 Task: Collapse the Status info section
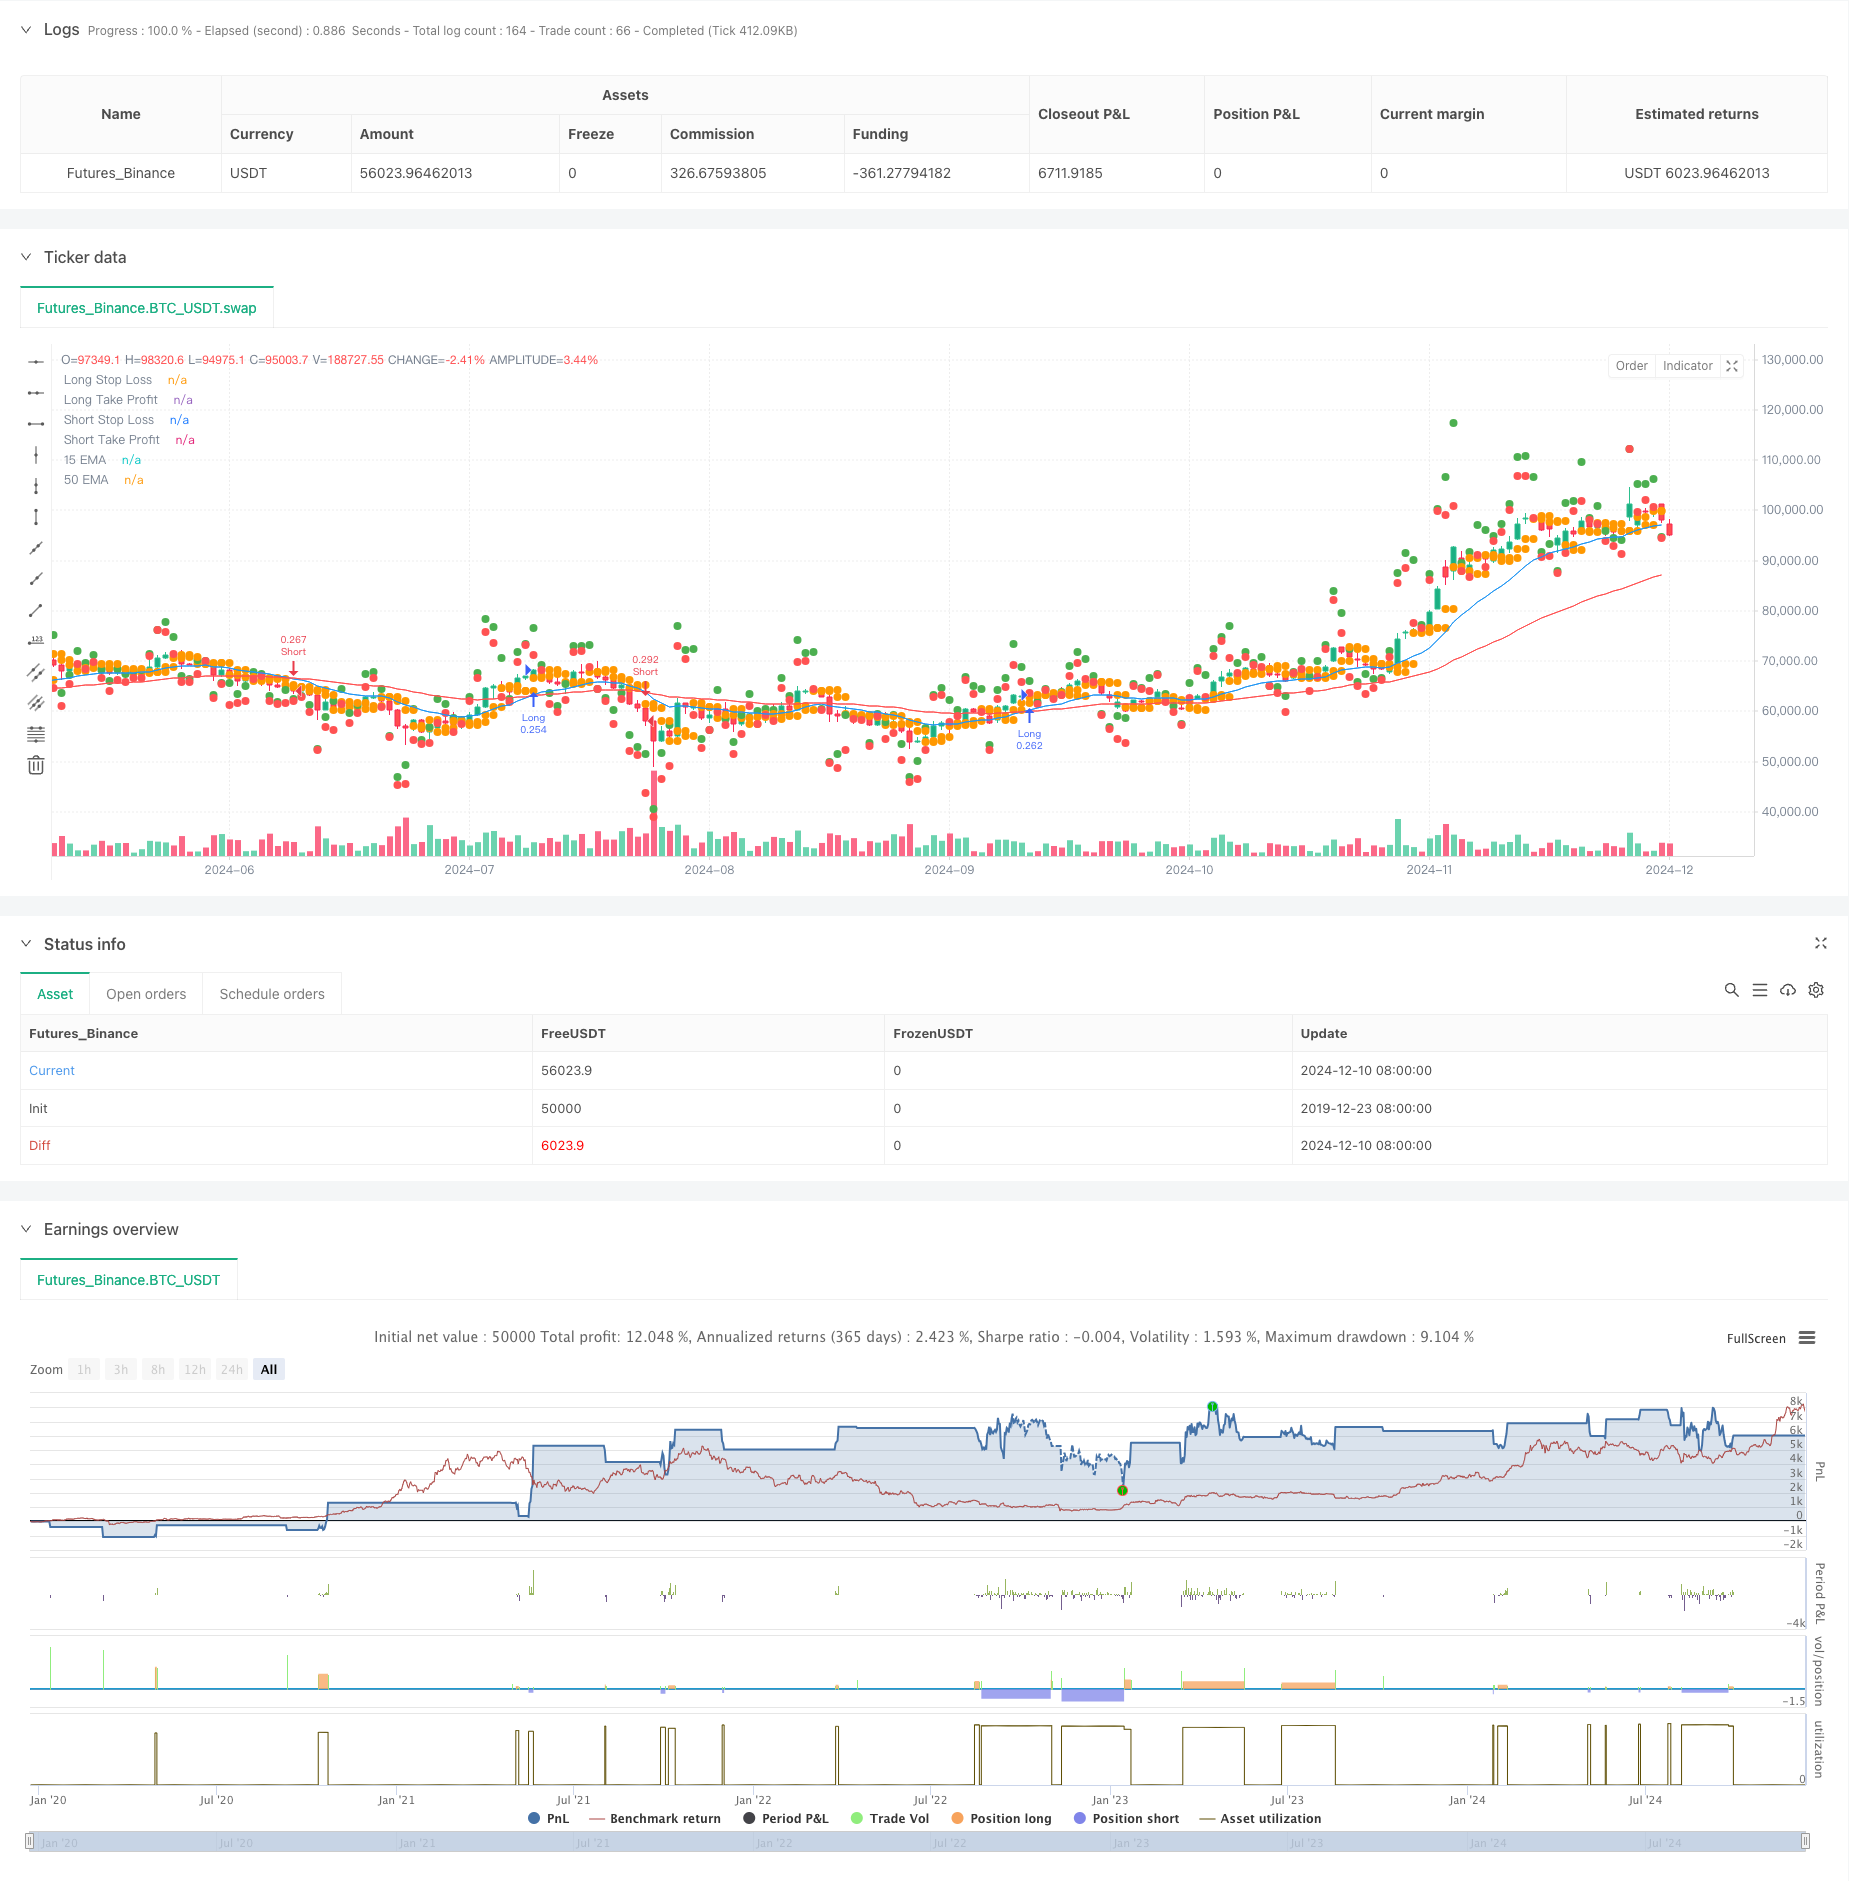point(26,944)
